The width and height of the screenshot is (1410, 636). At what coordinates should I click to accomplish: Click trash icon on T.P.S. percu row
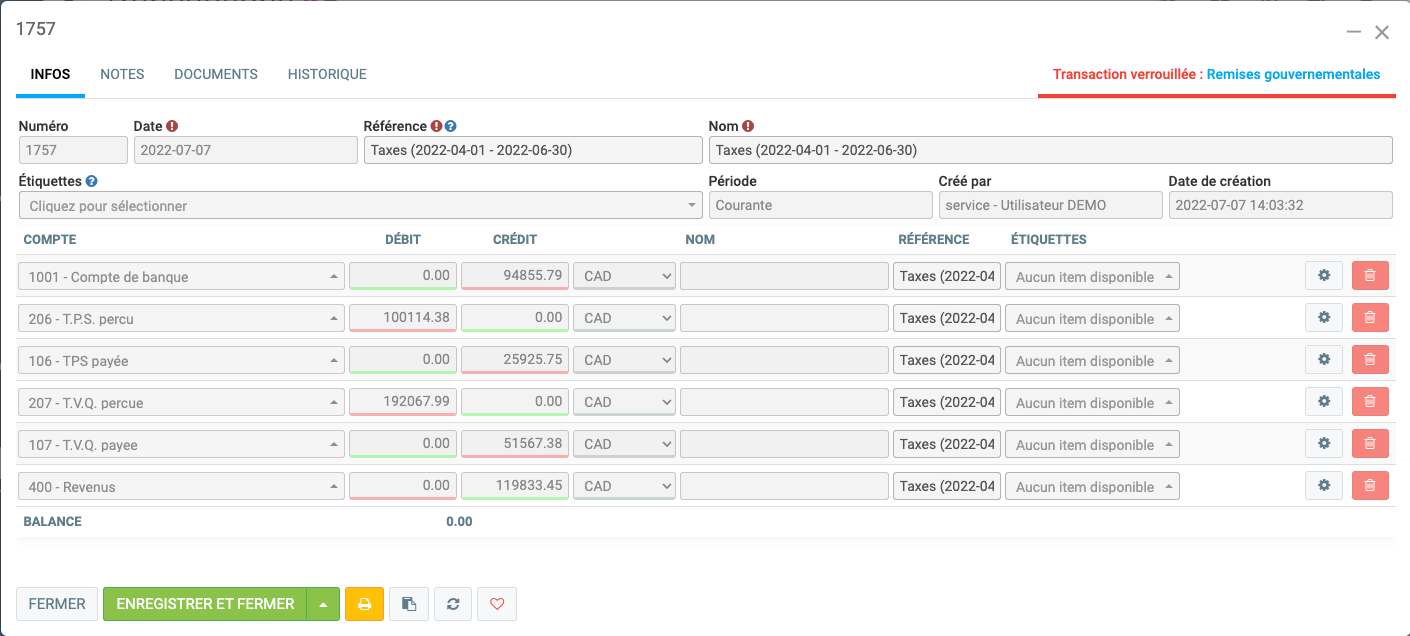(x=1369, y=318)
